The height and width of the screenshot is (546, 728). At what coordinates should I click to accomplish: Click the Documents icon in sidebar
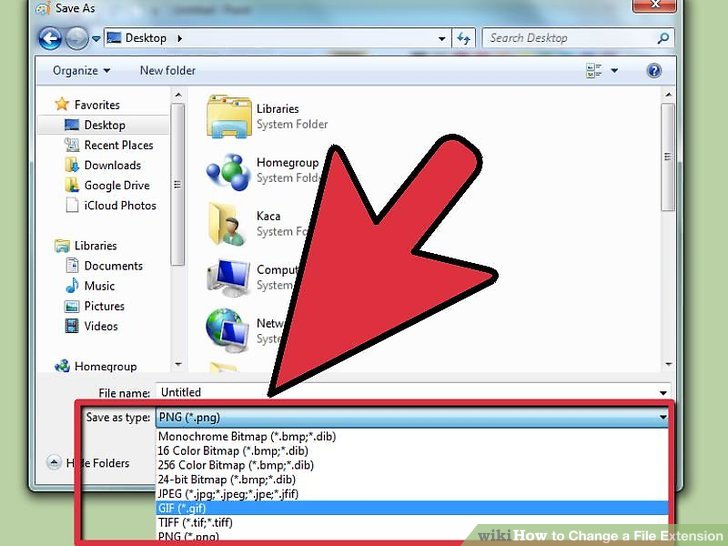(x=72, y=266)
